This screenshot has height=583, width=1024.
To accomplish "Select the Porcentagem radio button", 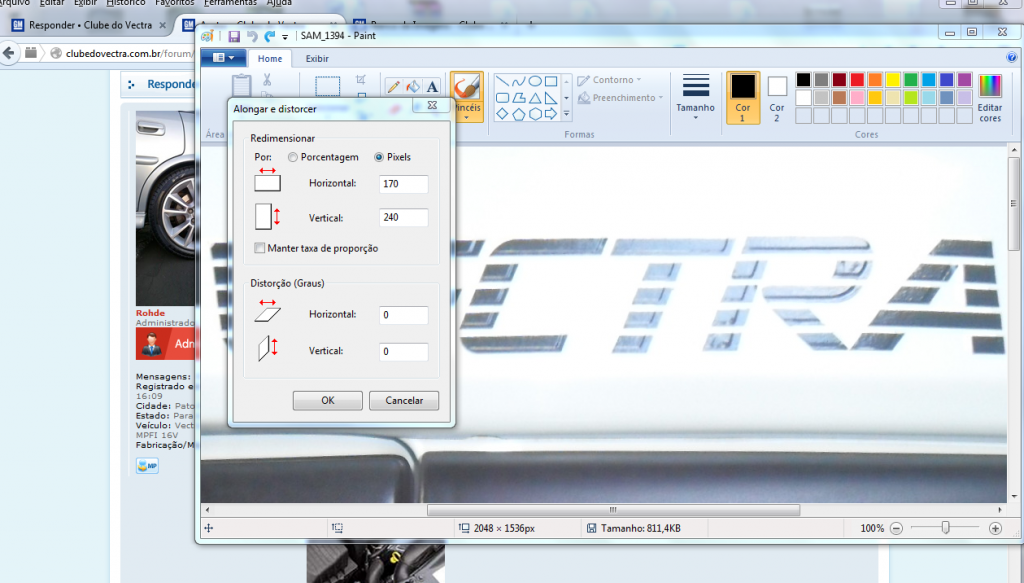I will coord(293,157).
